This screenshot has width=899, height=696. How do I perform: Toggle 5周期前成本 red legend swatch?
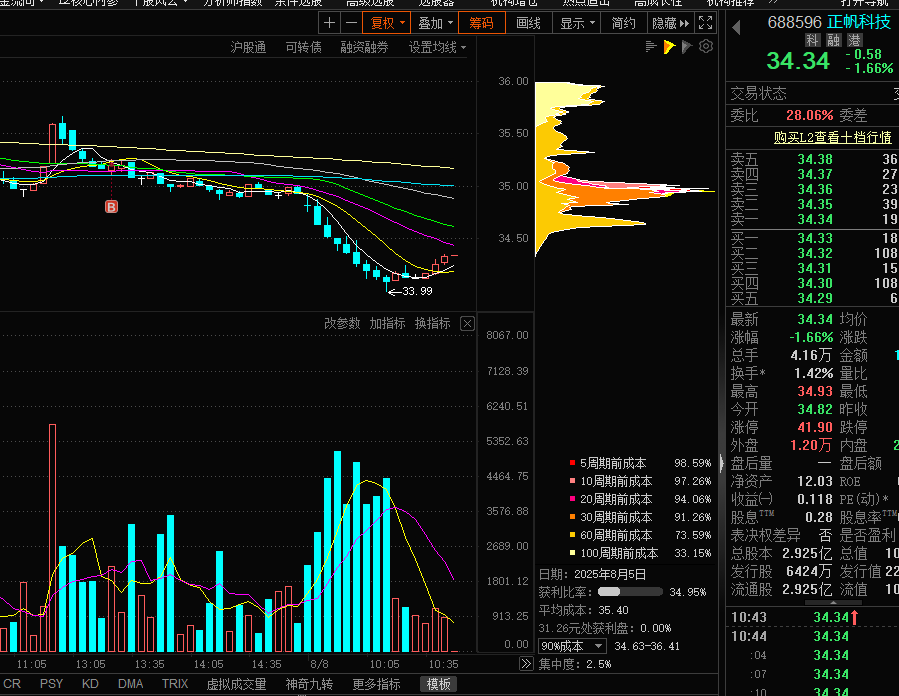[572, 463]
